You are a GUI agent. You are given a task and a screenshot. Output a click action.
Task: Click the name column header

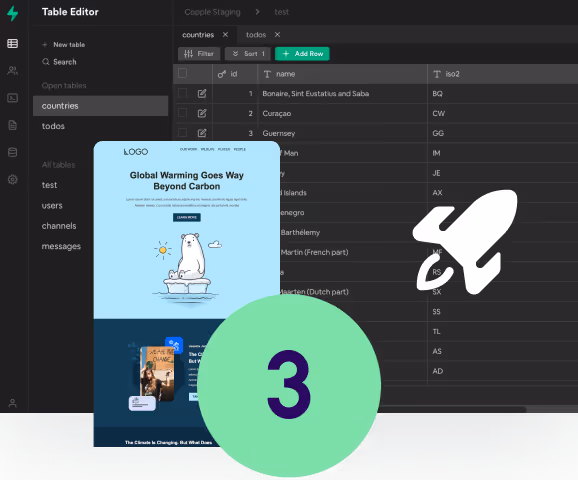342,74
